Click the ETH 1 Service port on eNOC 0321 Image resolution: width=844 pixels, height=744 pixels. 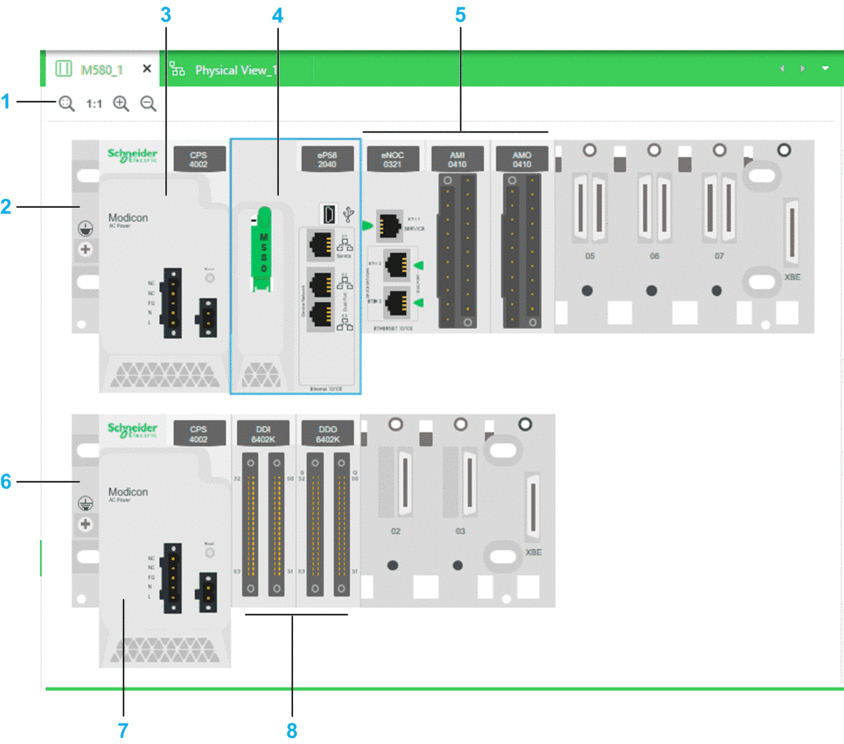click(389, 224)
